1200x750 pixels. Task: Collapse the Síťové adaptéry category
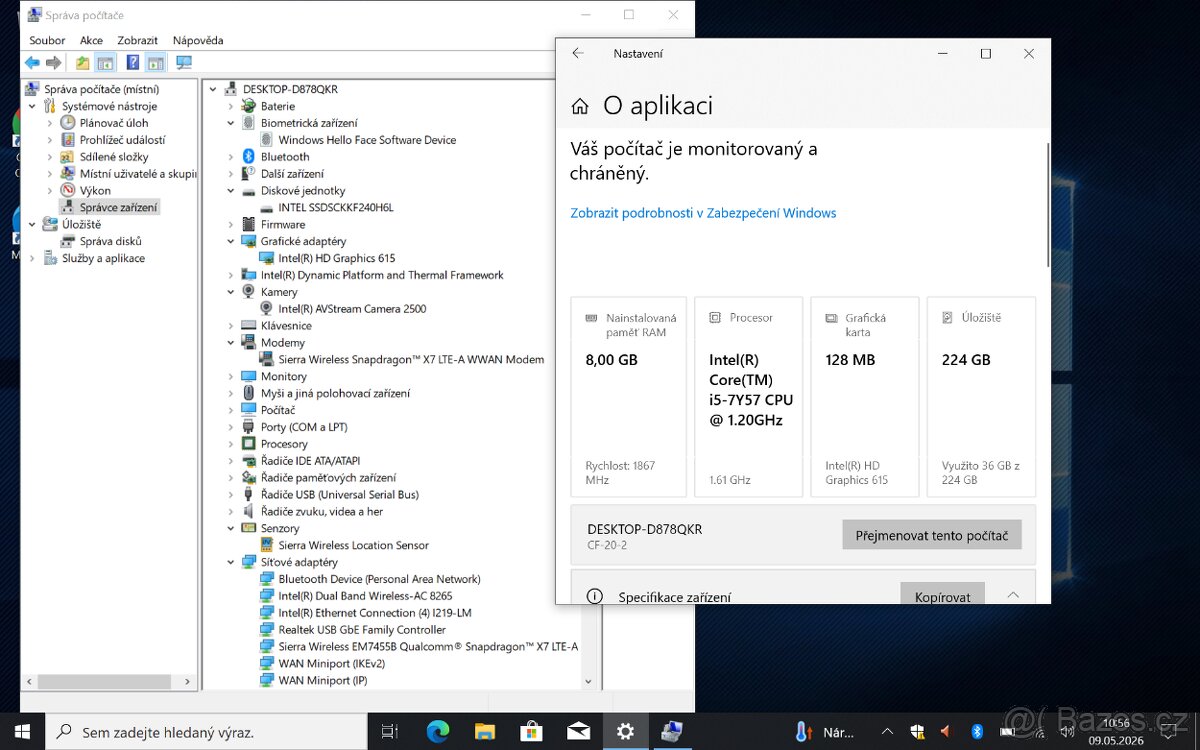231,562
